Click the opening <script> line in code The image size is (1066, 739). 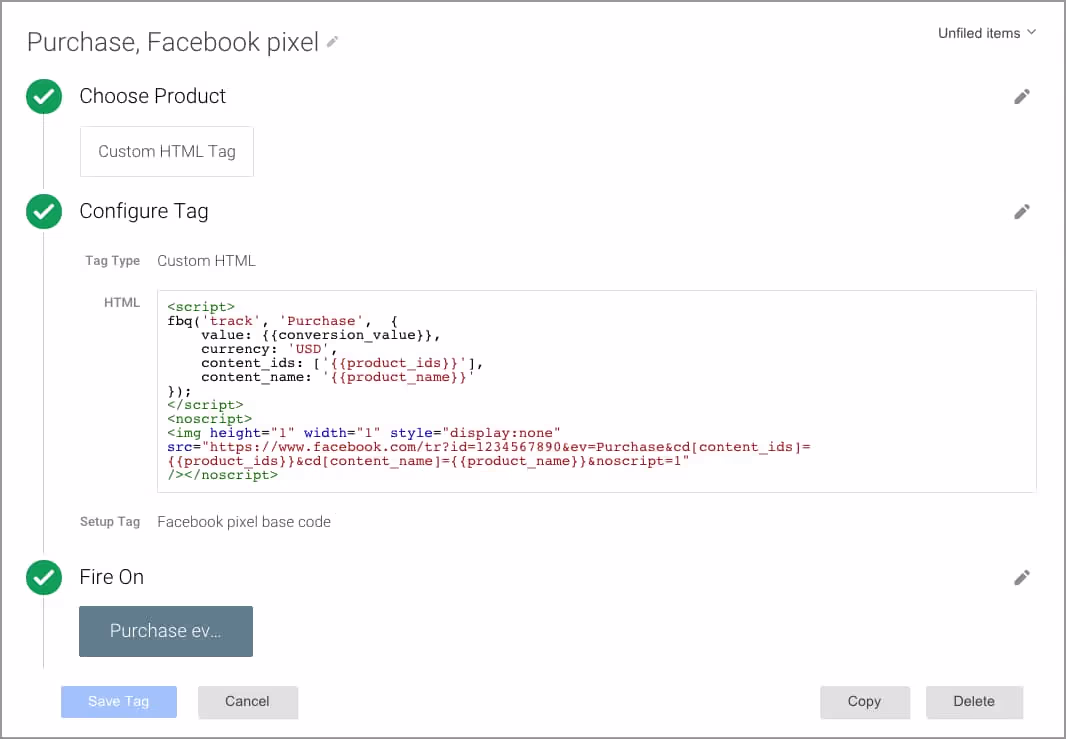[201, 307]
